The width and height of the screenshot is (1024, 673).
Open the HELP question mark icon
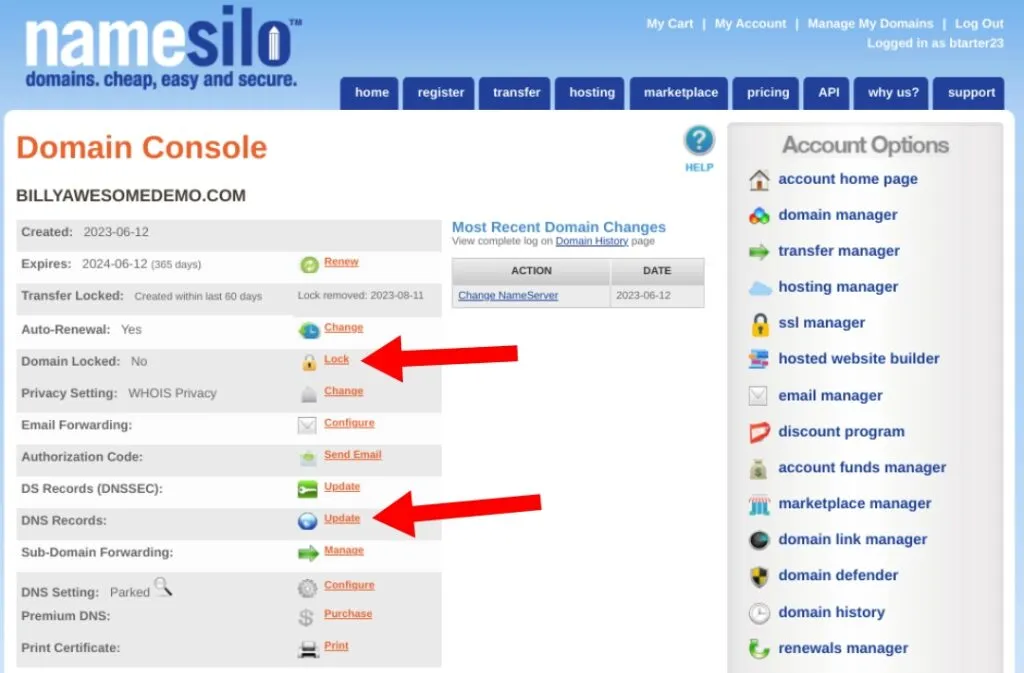tap(697, 141)
